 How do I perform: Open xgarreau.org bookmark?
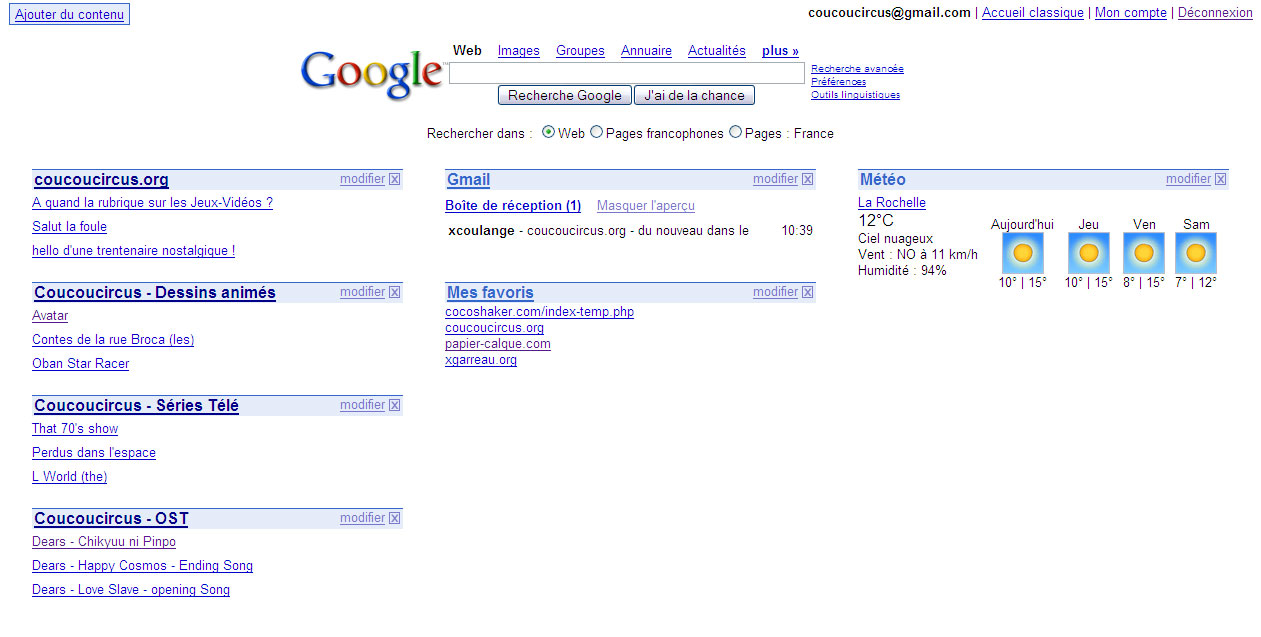pos(481,360)
